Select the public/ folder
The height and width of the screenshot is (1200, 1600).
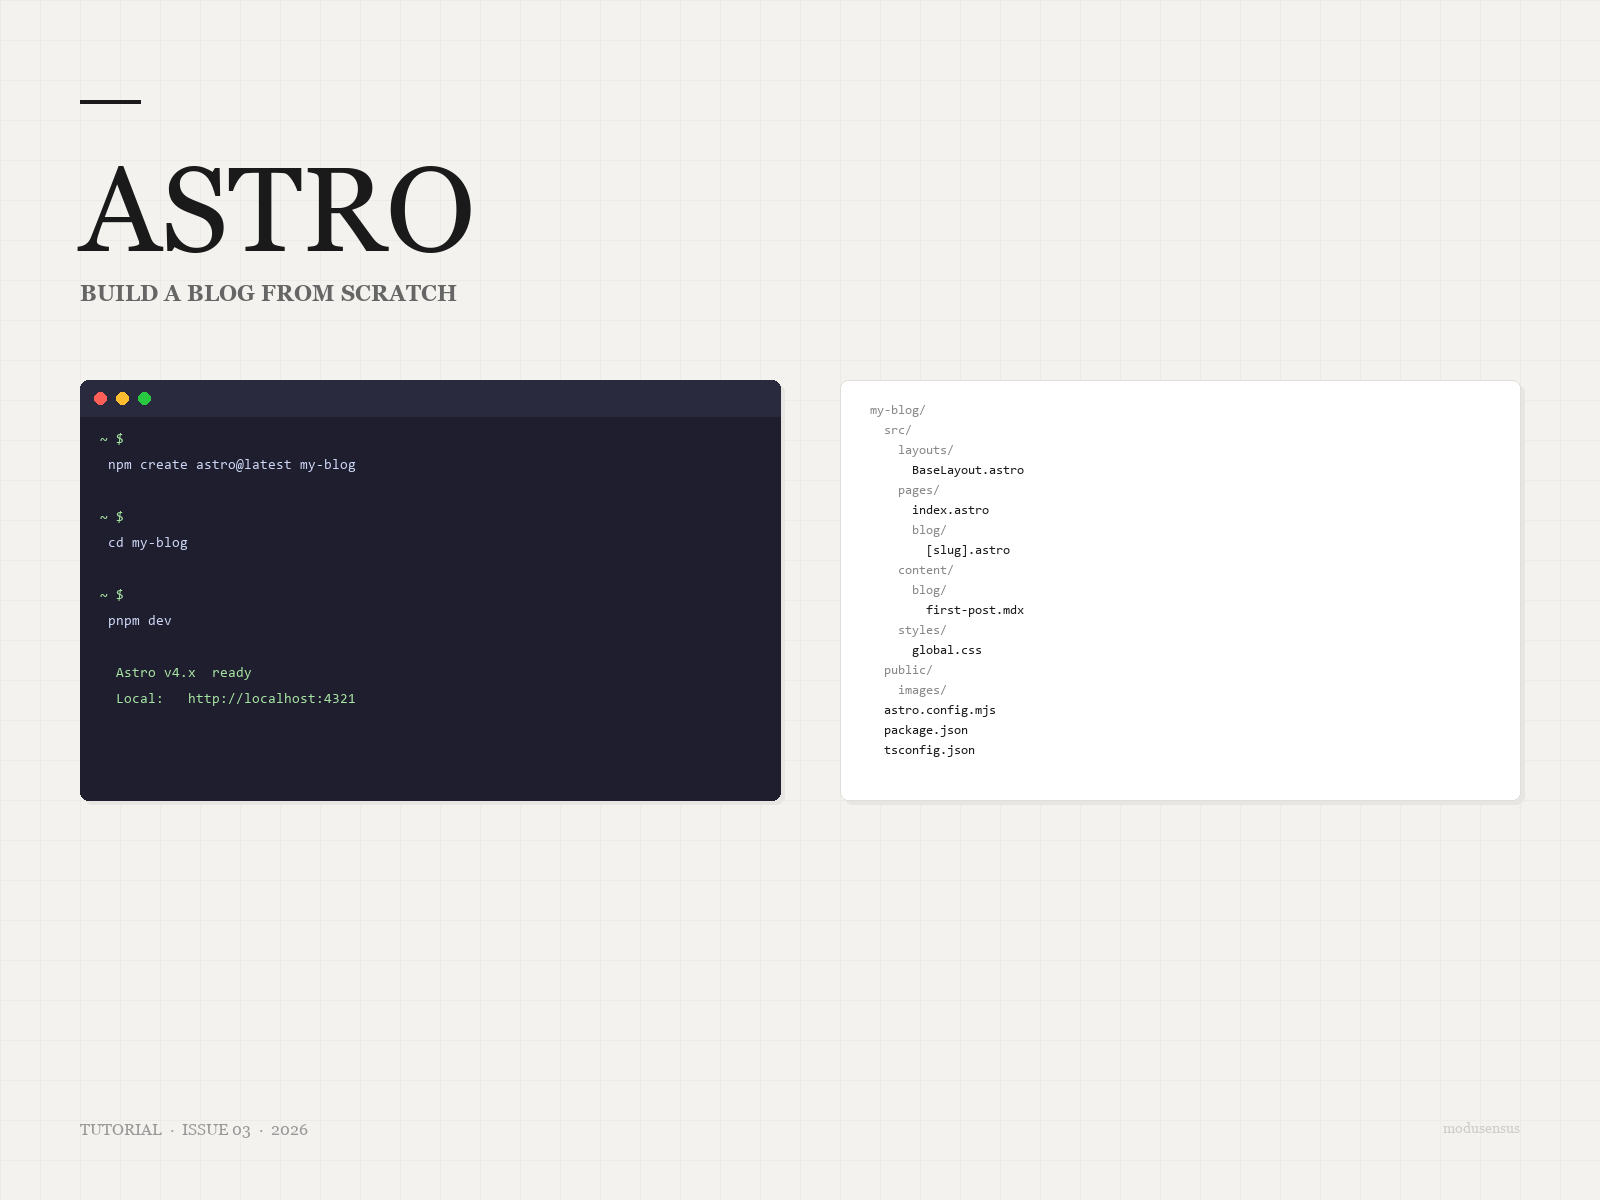tap(908, 670)
